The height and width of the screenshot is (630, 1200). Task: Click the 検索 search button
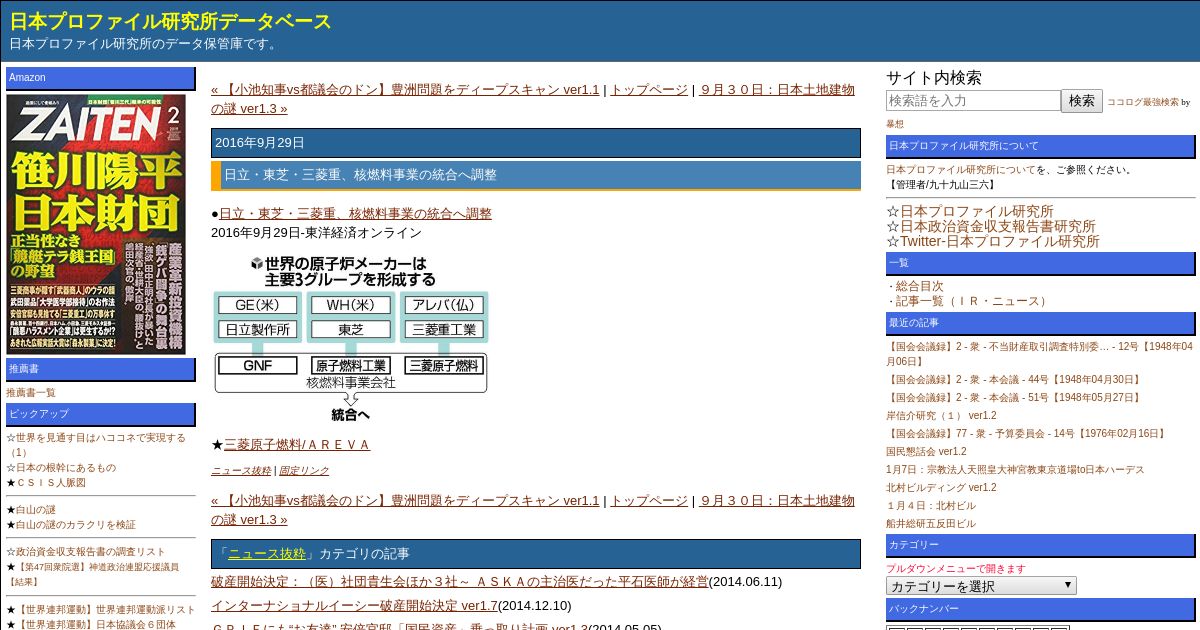pyautogui.click(x=1082, y=100)
